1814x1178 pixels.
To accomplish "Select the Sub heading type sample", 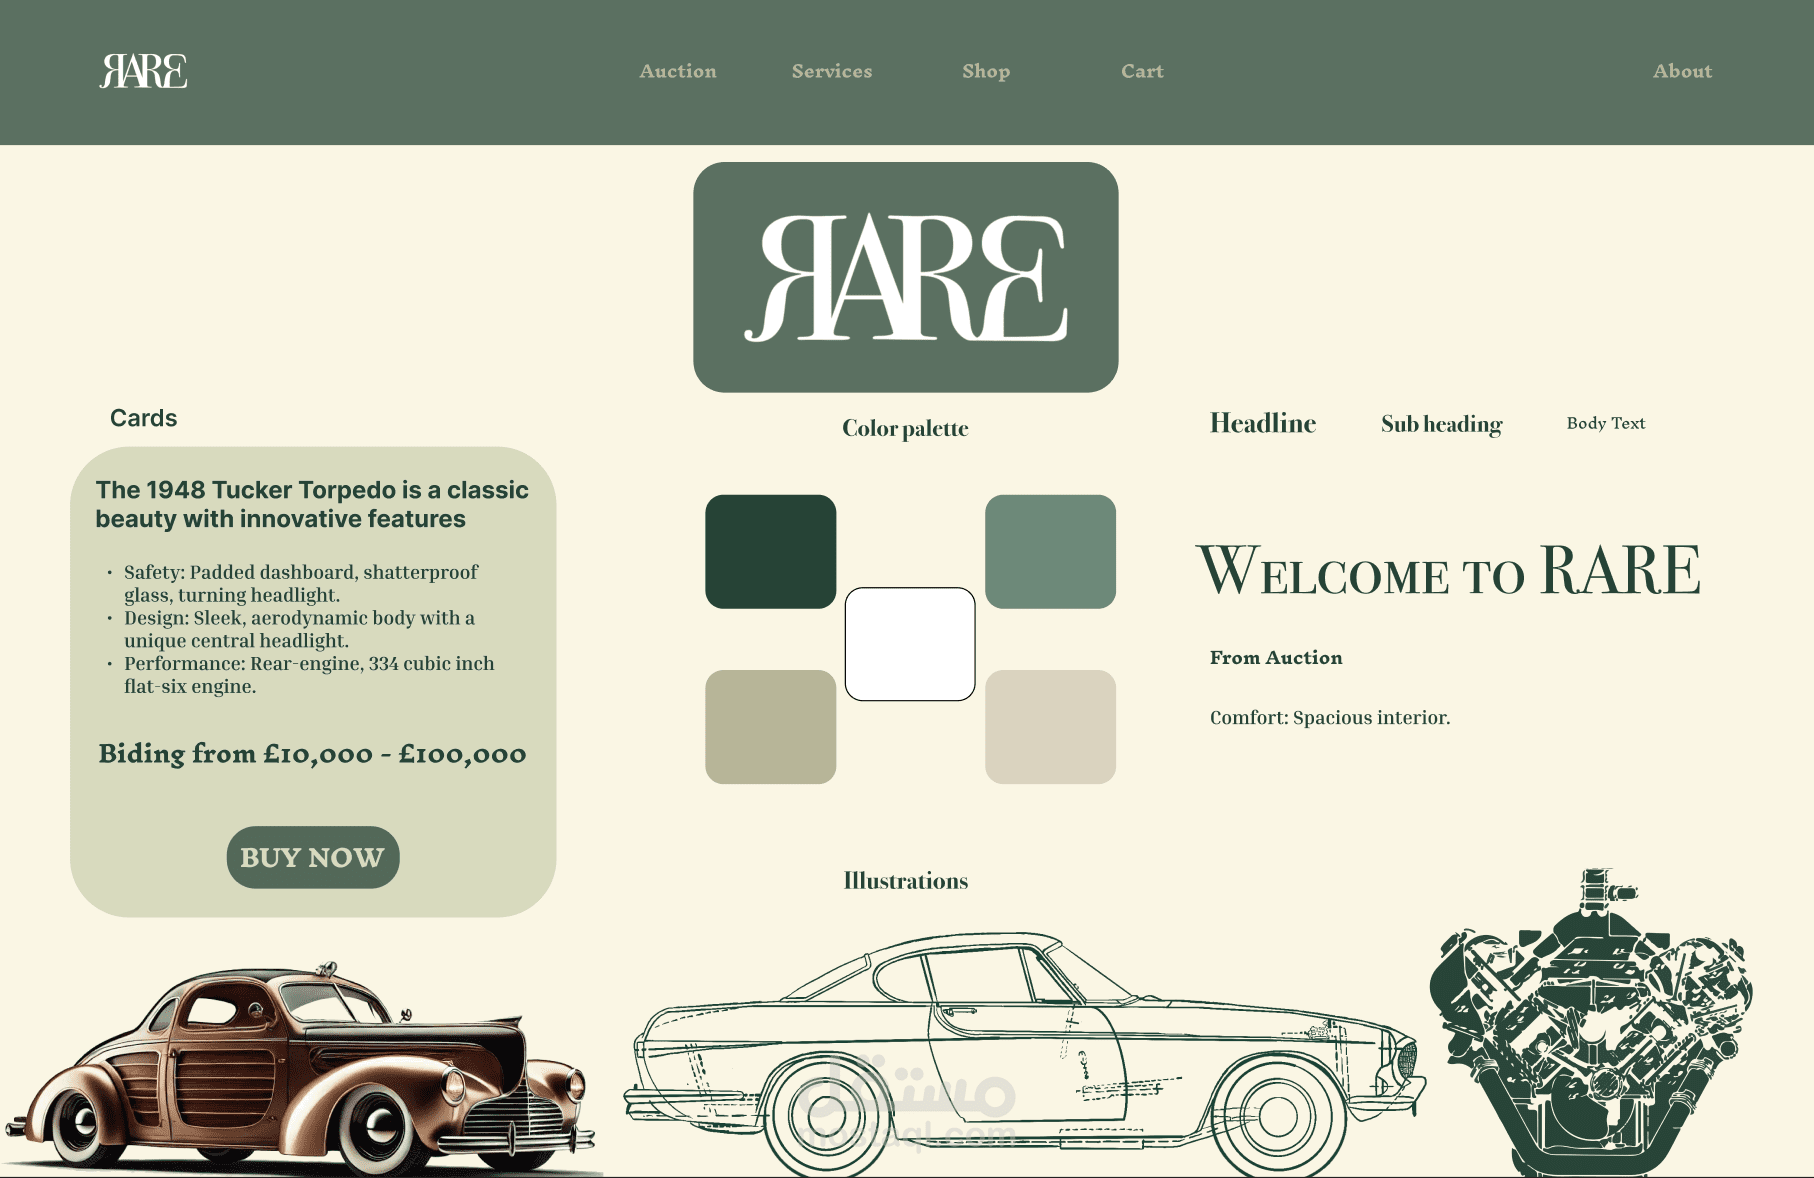I will point(1441,424).
